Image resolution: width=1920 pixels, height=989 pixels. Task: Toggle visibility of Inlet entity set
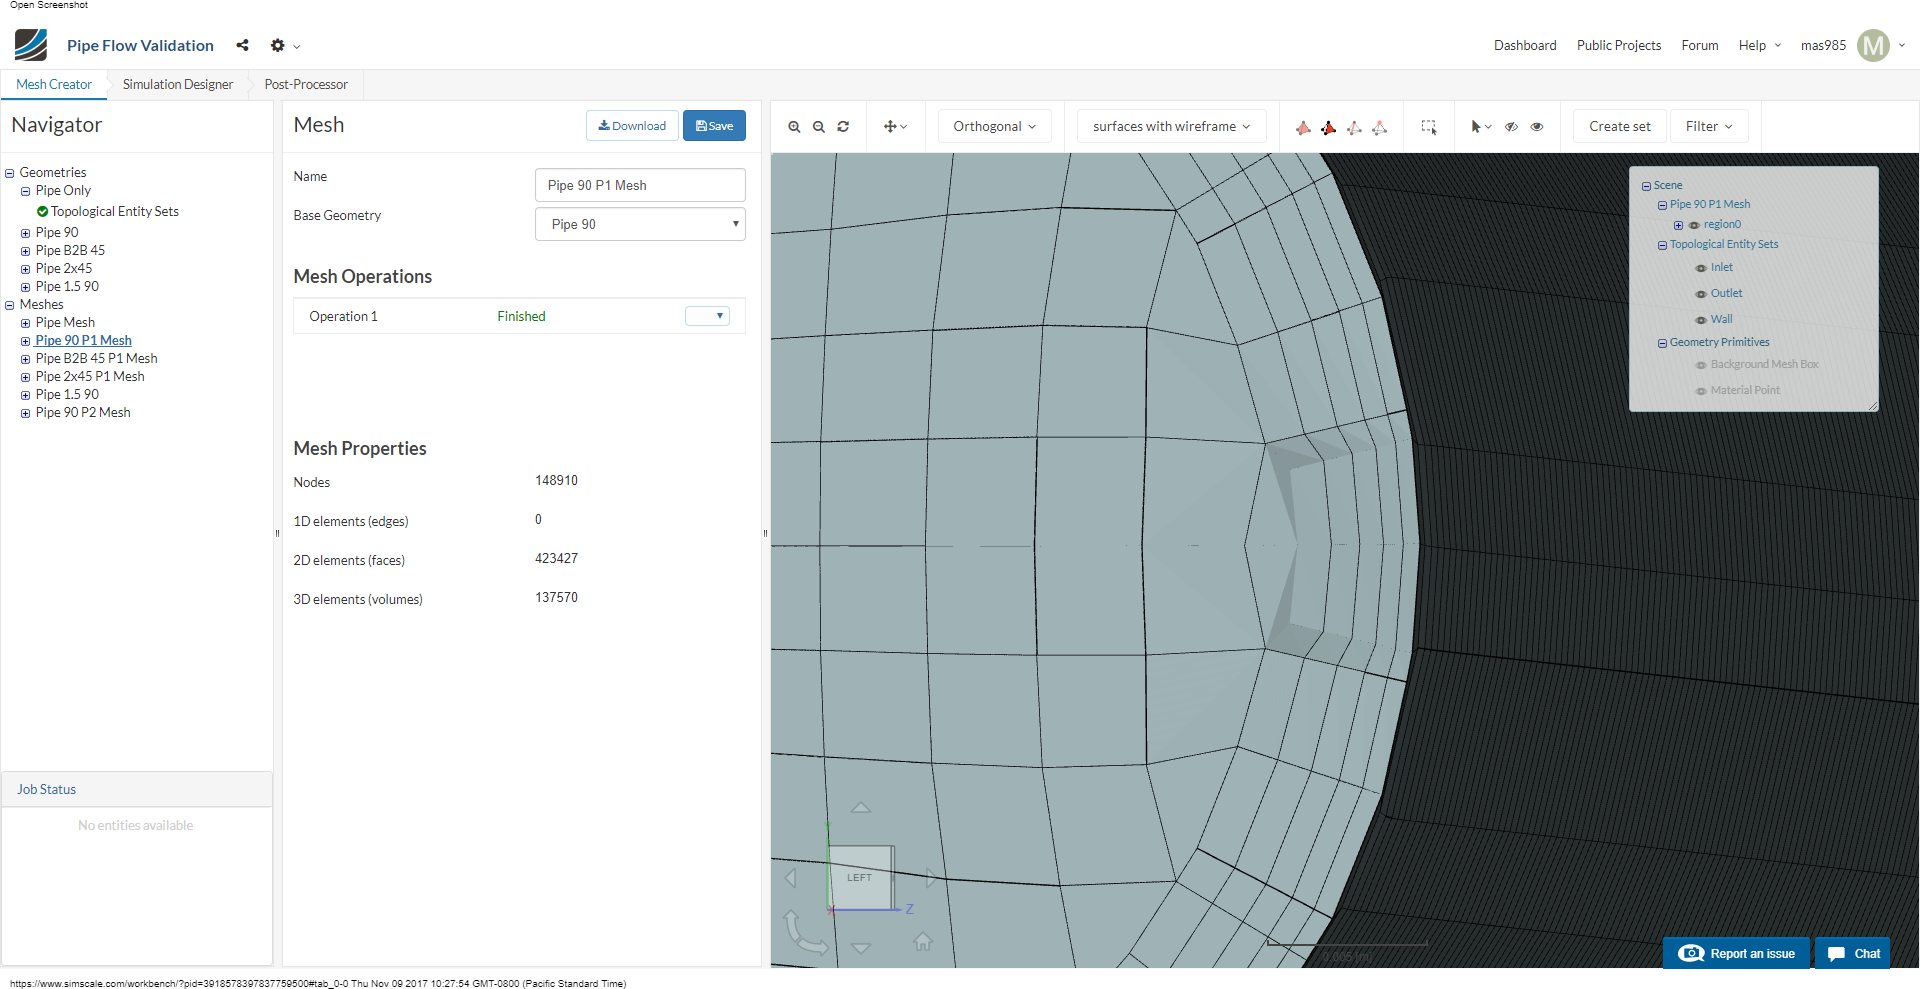coord(1701,268)
